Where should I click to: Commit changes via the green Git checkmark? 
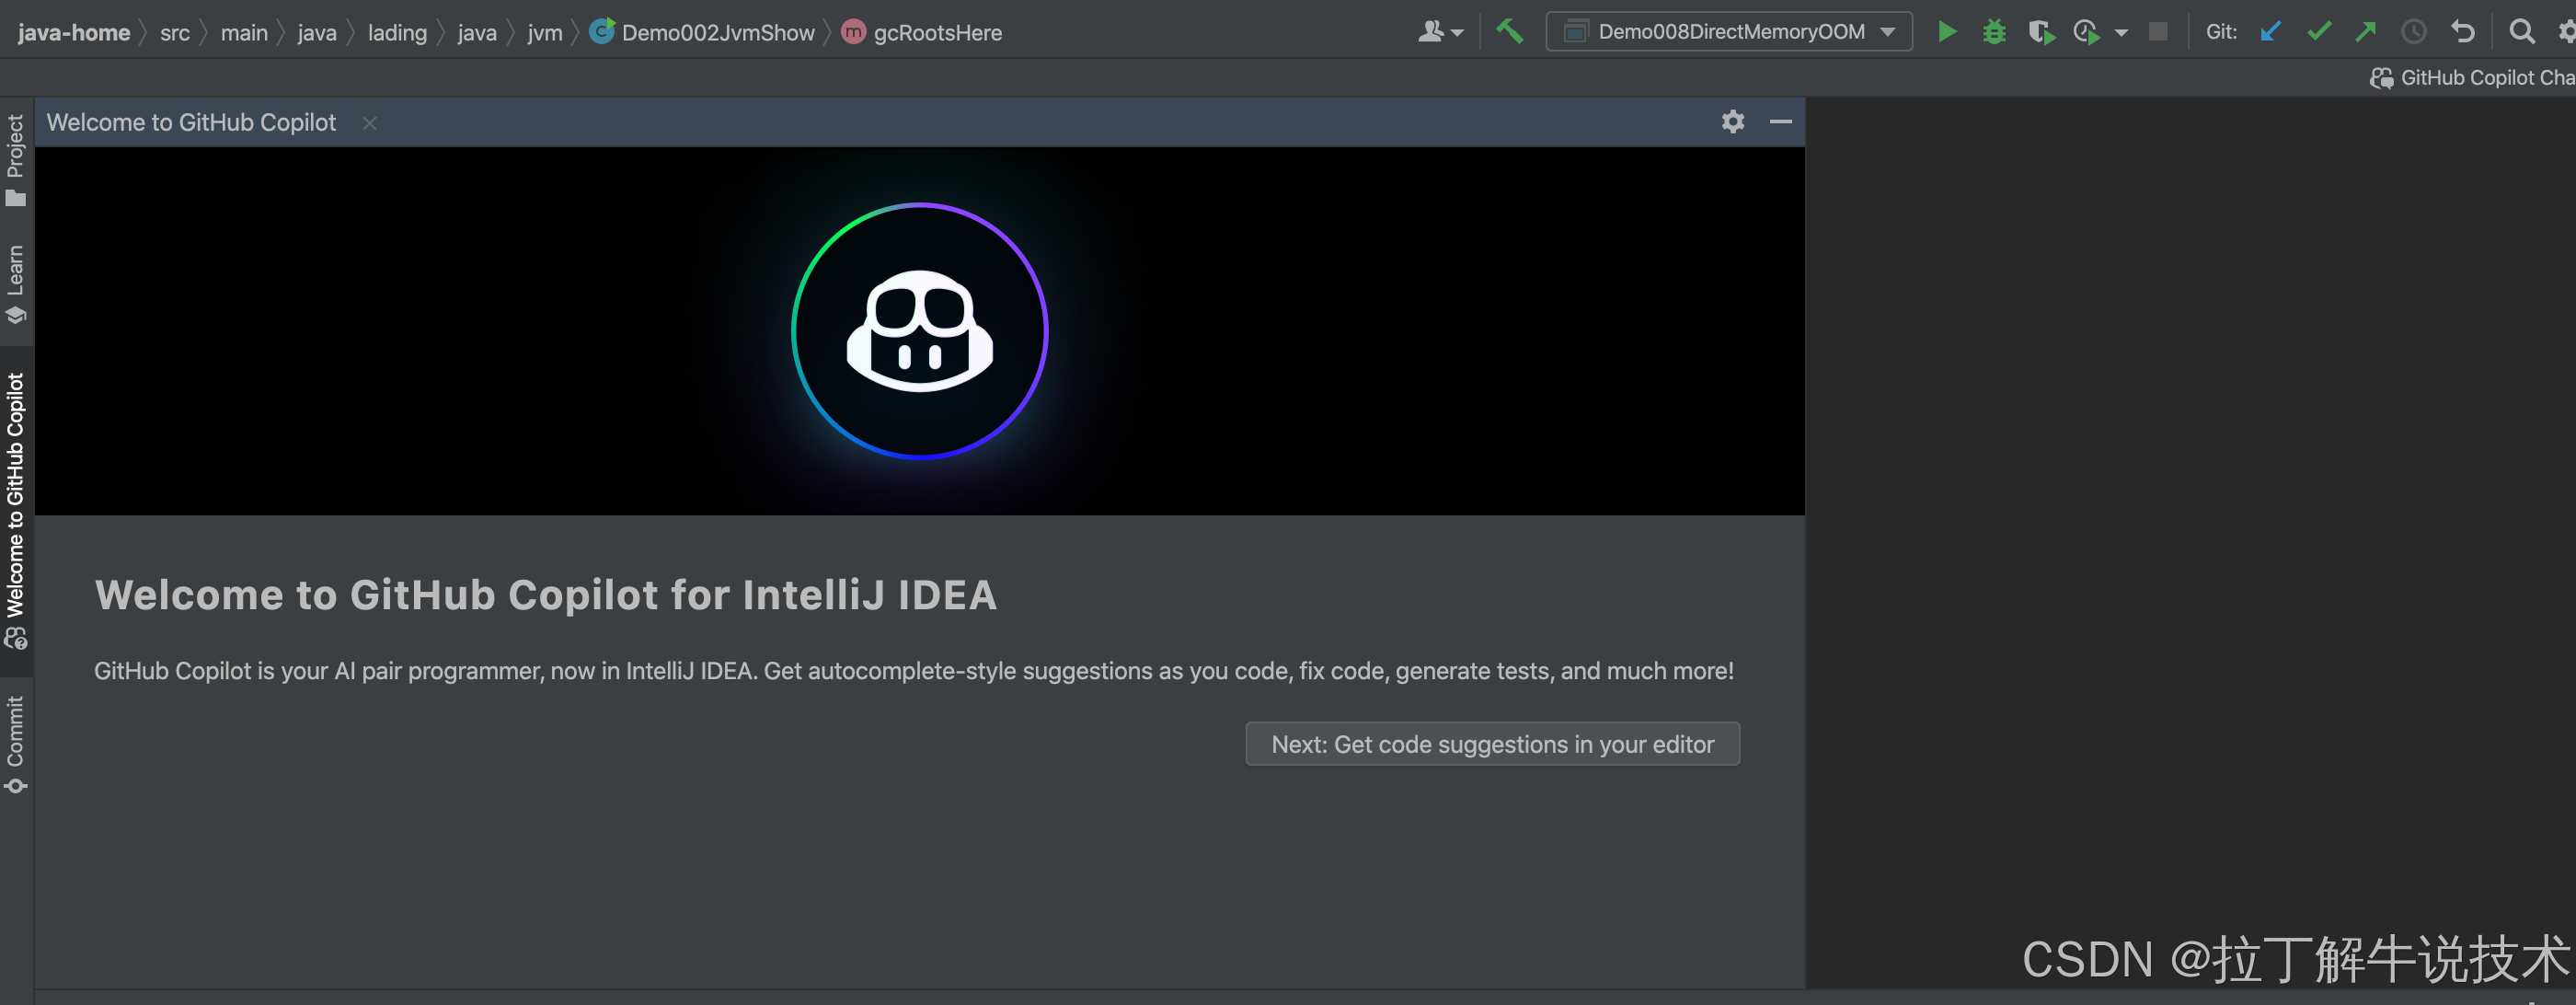pos(2318,31)
